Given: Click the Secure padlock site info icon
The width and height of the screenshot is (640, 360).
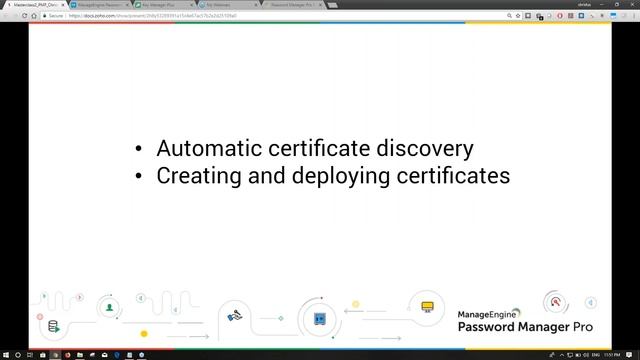Looking at the screenshot, I should [x=44, y=16].
